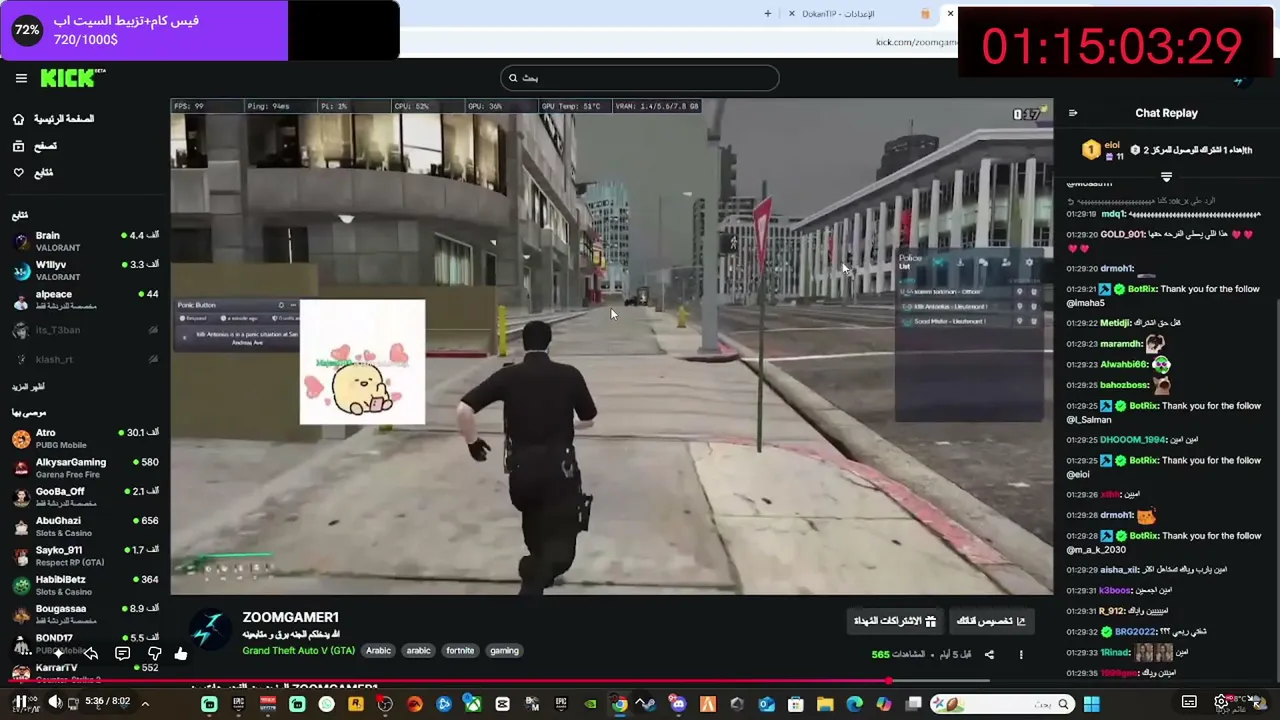This screenshot has height=720, width=1280.
Task: Click the reply arrow icon in overlay bar
Action: [91, 654]
